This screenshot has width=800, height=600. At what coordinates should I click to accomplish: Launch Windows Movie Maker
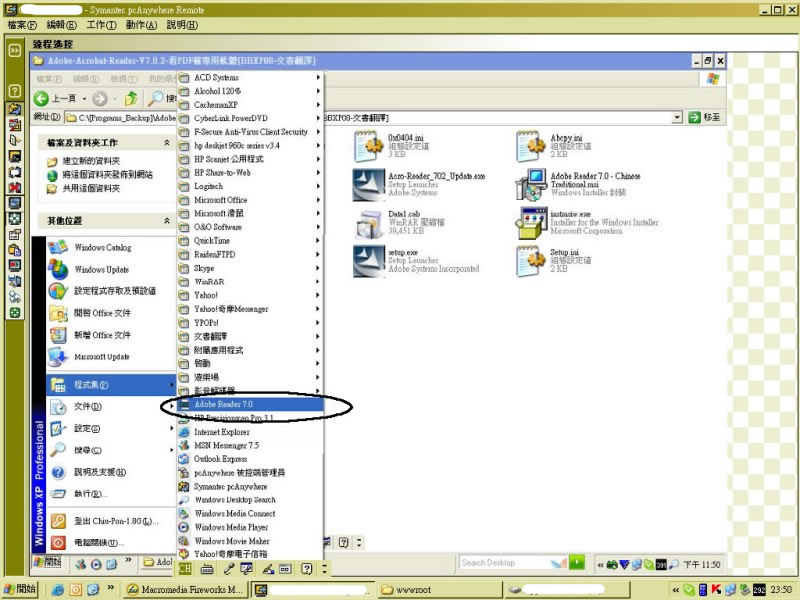(x=250, y=541)
